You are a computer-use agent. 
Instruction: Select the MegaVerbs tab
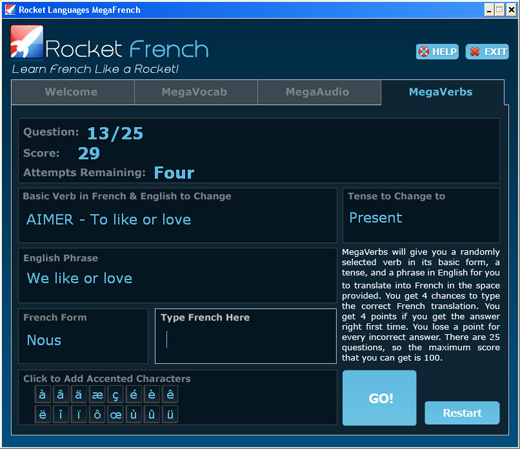[x=442, y=92]
